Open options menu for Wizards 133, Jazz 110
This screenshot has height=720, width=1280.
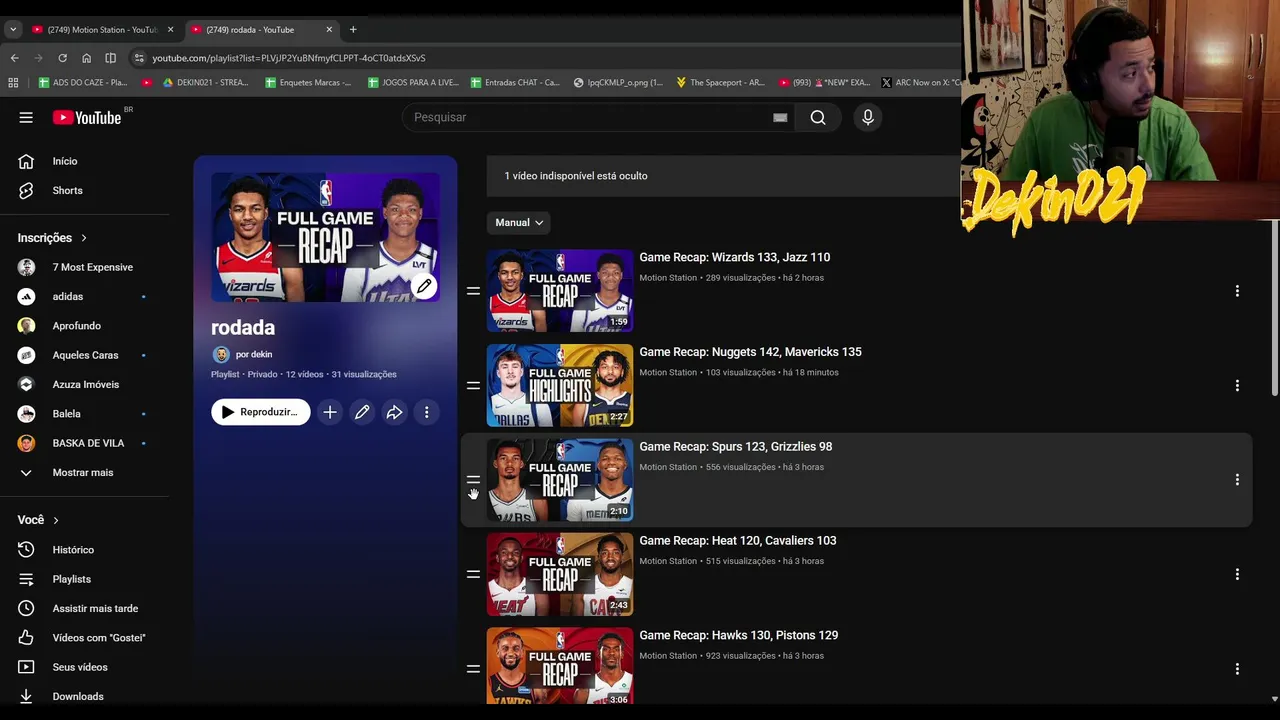1237,291
